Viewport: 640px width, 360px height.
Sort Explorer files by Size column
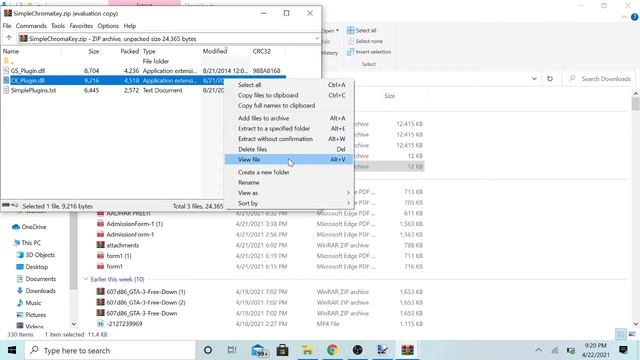pyautogui.click(x=390, y=96)
